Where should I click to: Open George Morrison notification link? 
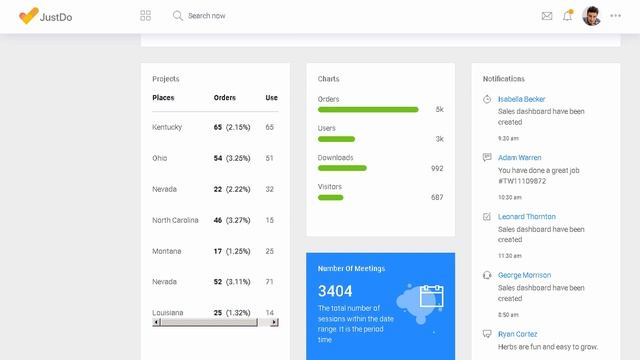(x=524, y=275)
